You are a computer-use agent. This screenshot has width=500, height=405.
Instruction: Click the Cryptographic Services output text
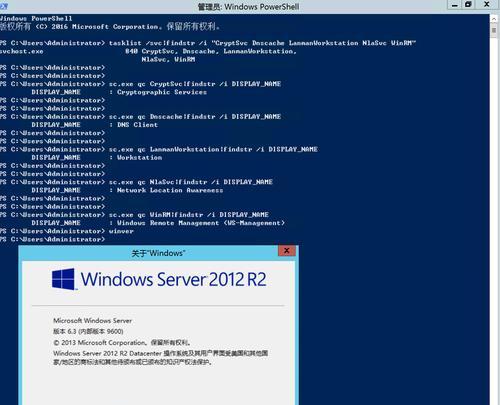(x=162, y=92)
